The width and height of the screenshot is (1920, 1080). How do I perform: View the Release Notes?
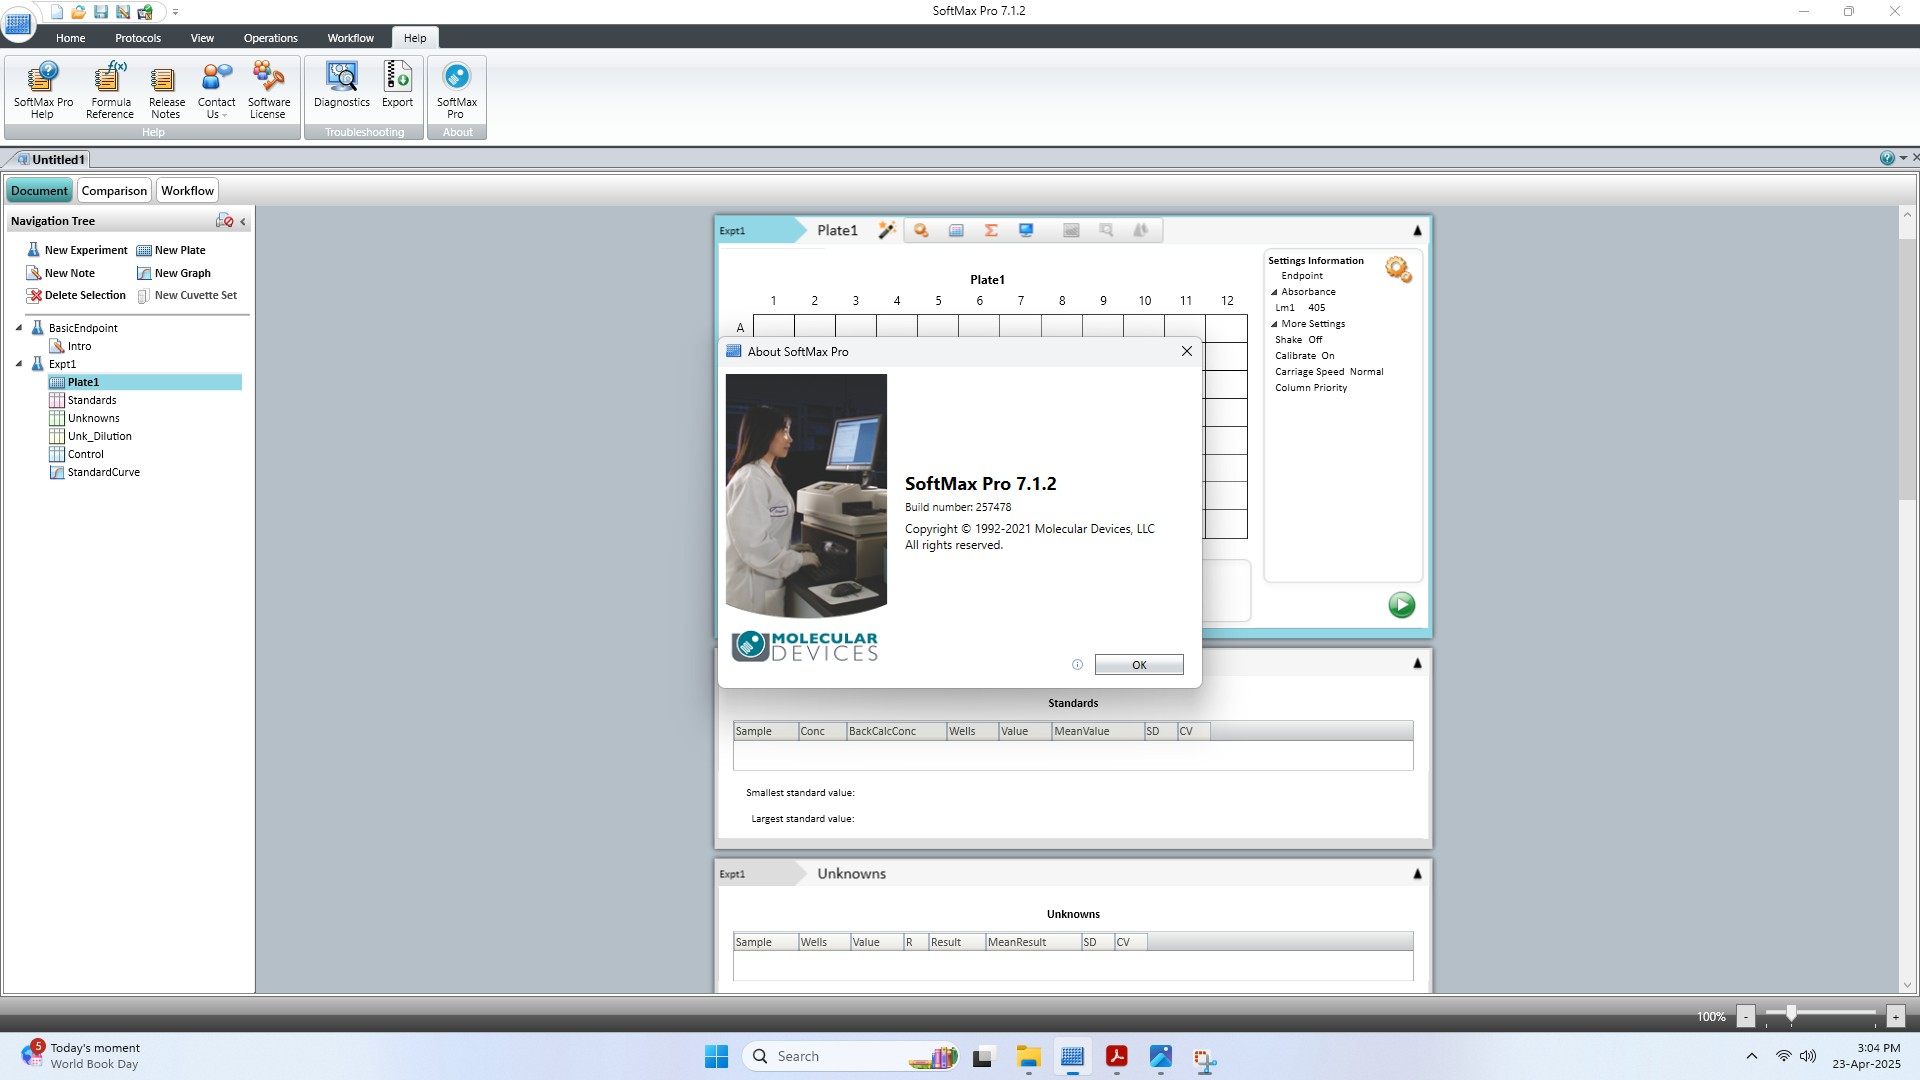click(166, 90)
